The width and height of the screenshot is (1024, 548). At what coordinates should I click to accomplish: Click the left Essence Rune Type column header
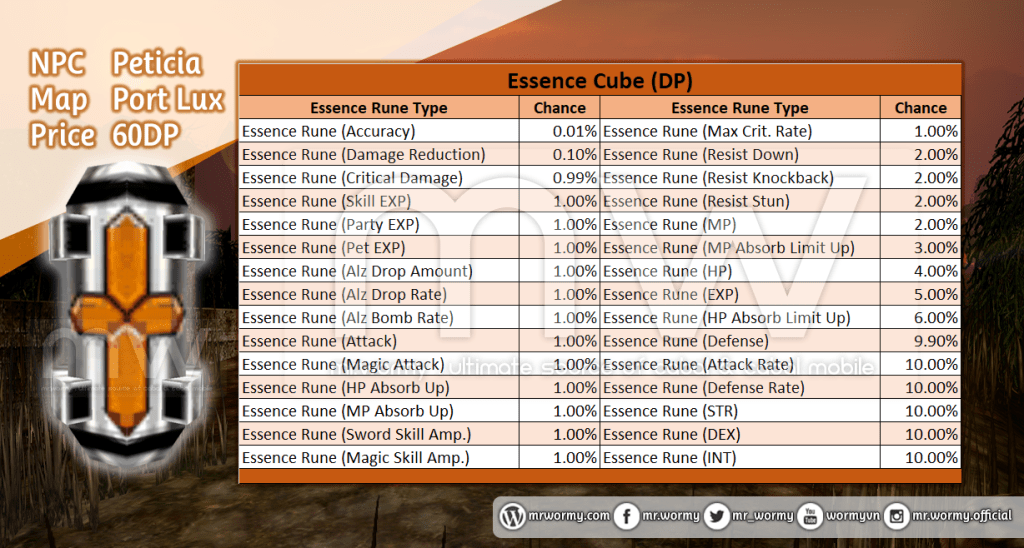point(378,108)
